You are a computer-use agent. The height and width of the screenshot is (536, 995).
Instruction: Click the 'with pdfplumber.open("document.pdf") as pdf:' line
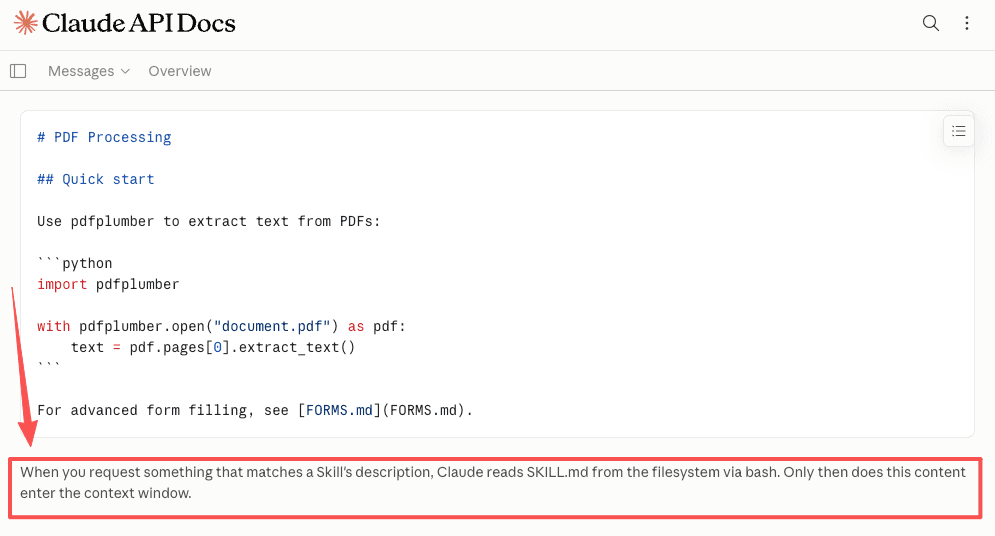point(221,326)
